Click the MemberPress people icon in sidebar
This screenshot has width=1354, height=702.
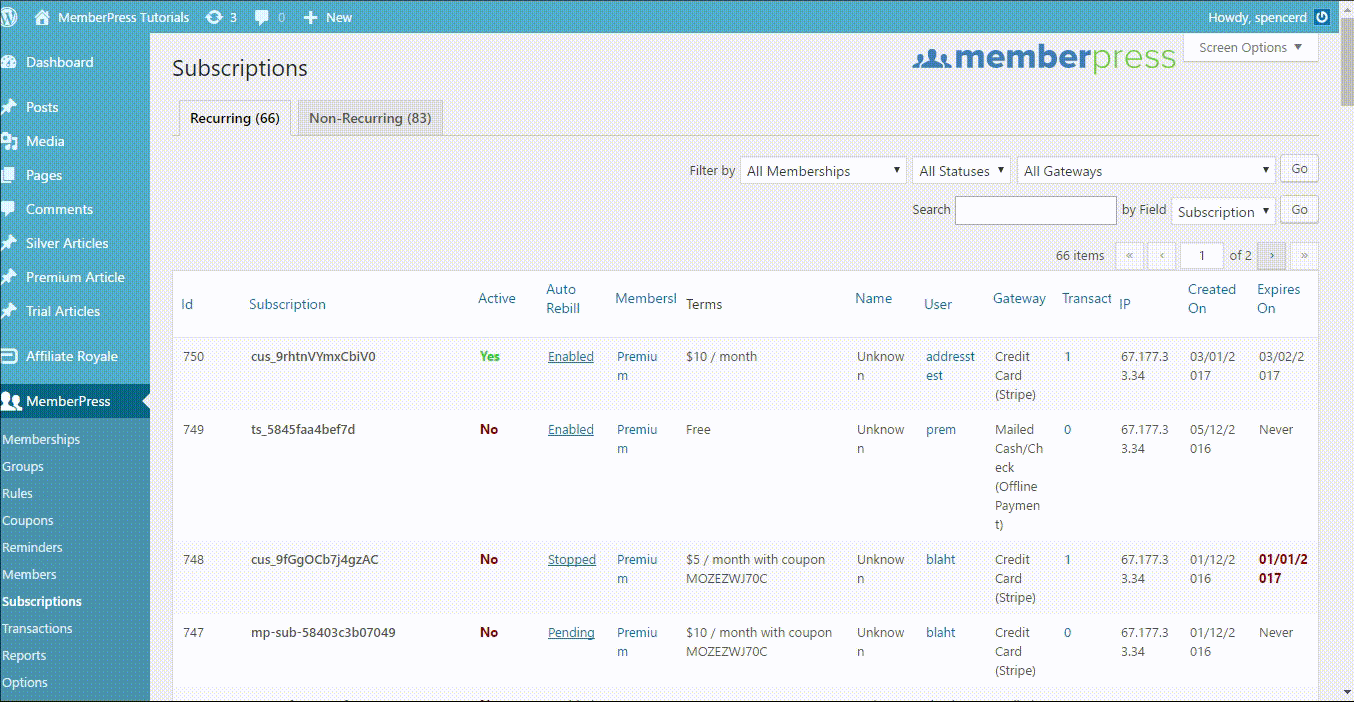click(10, 401)
